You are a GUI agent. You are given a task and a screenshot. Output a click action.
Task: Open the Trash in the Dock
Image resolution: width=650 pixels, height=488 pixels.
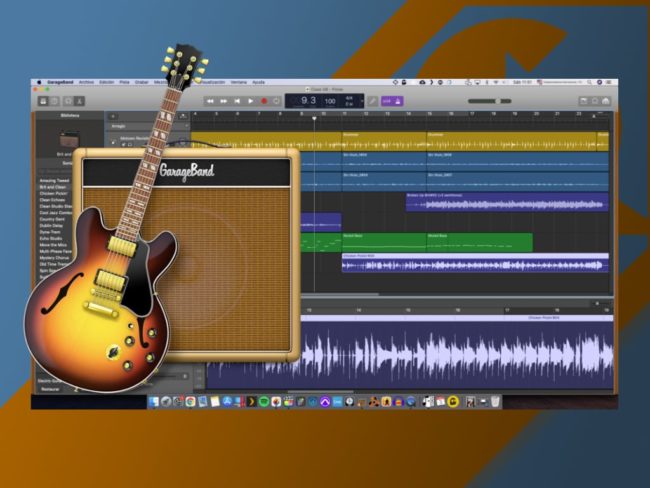click(x=495, y=401)
